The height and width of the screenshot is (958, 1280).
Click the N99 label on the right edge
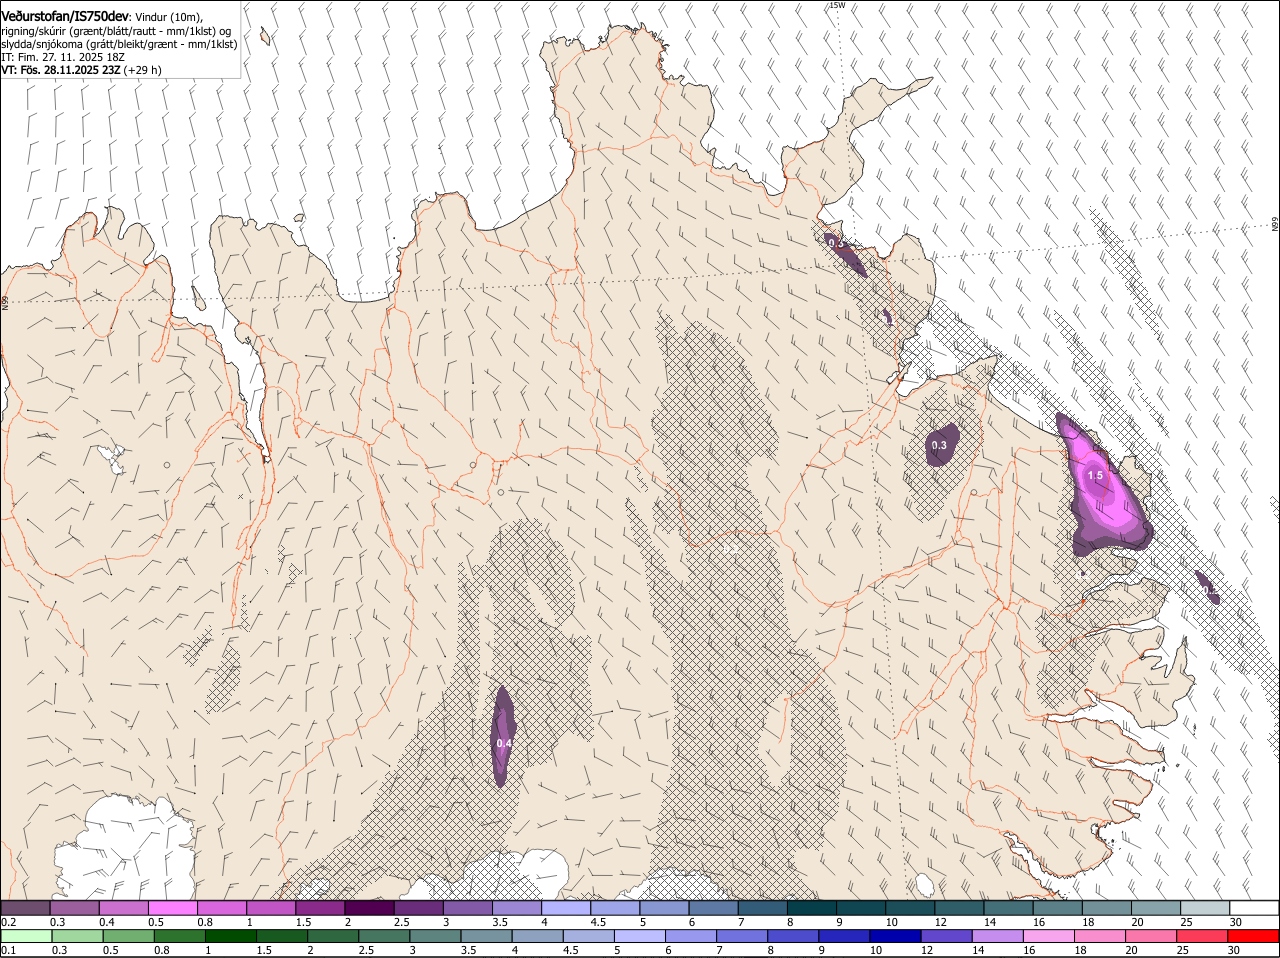coord(1275,225)
